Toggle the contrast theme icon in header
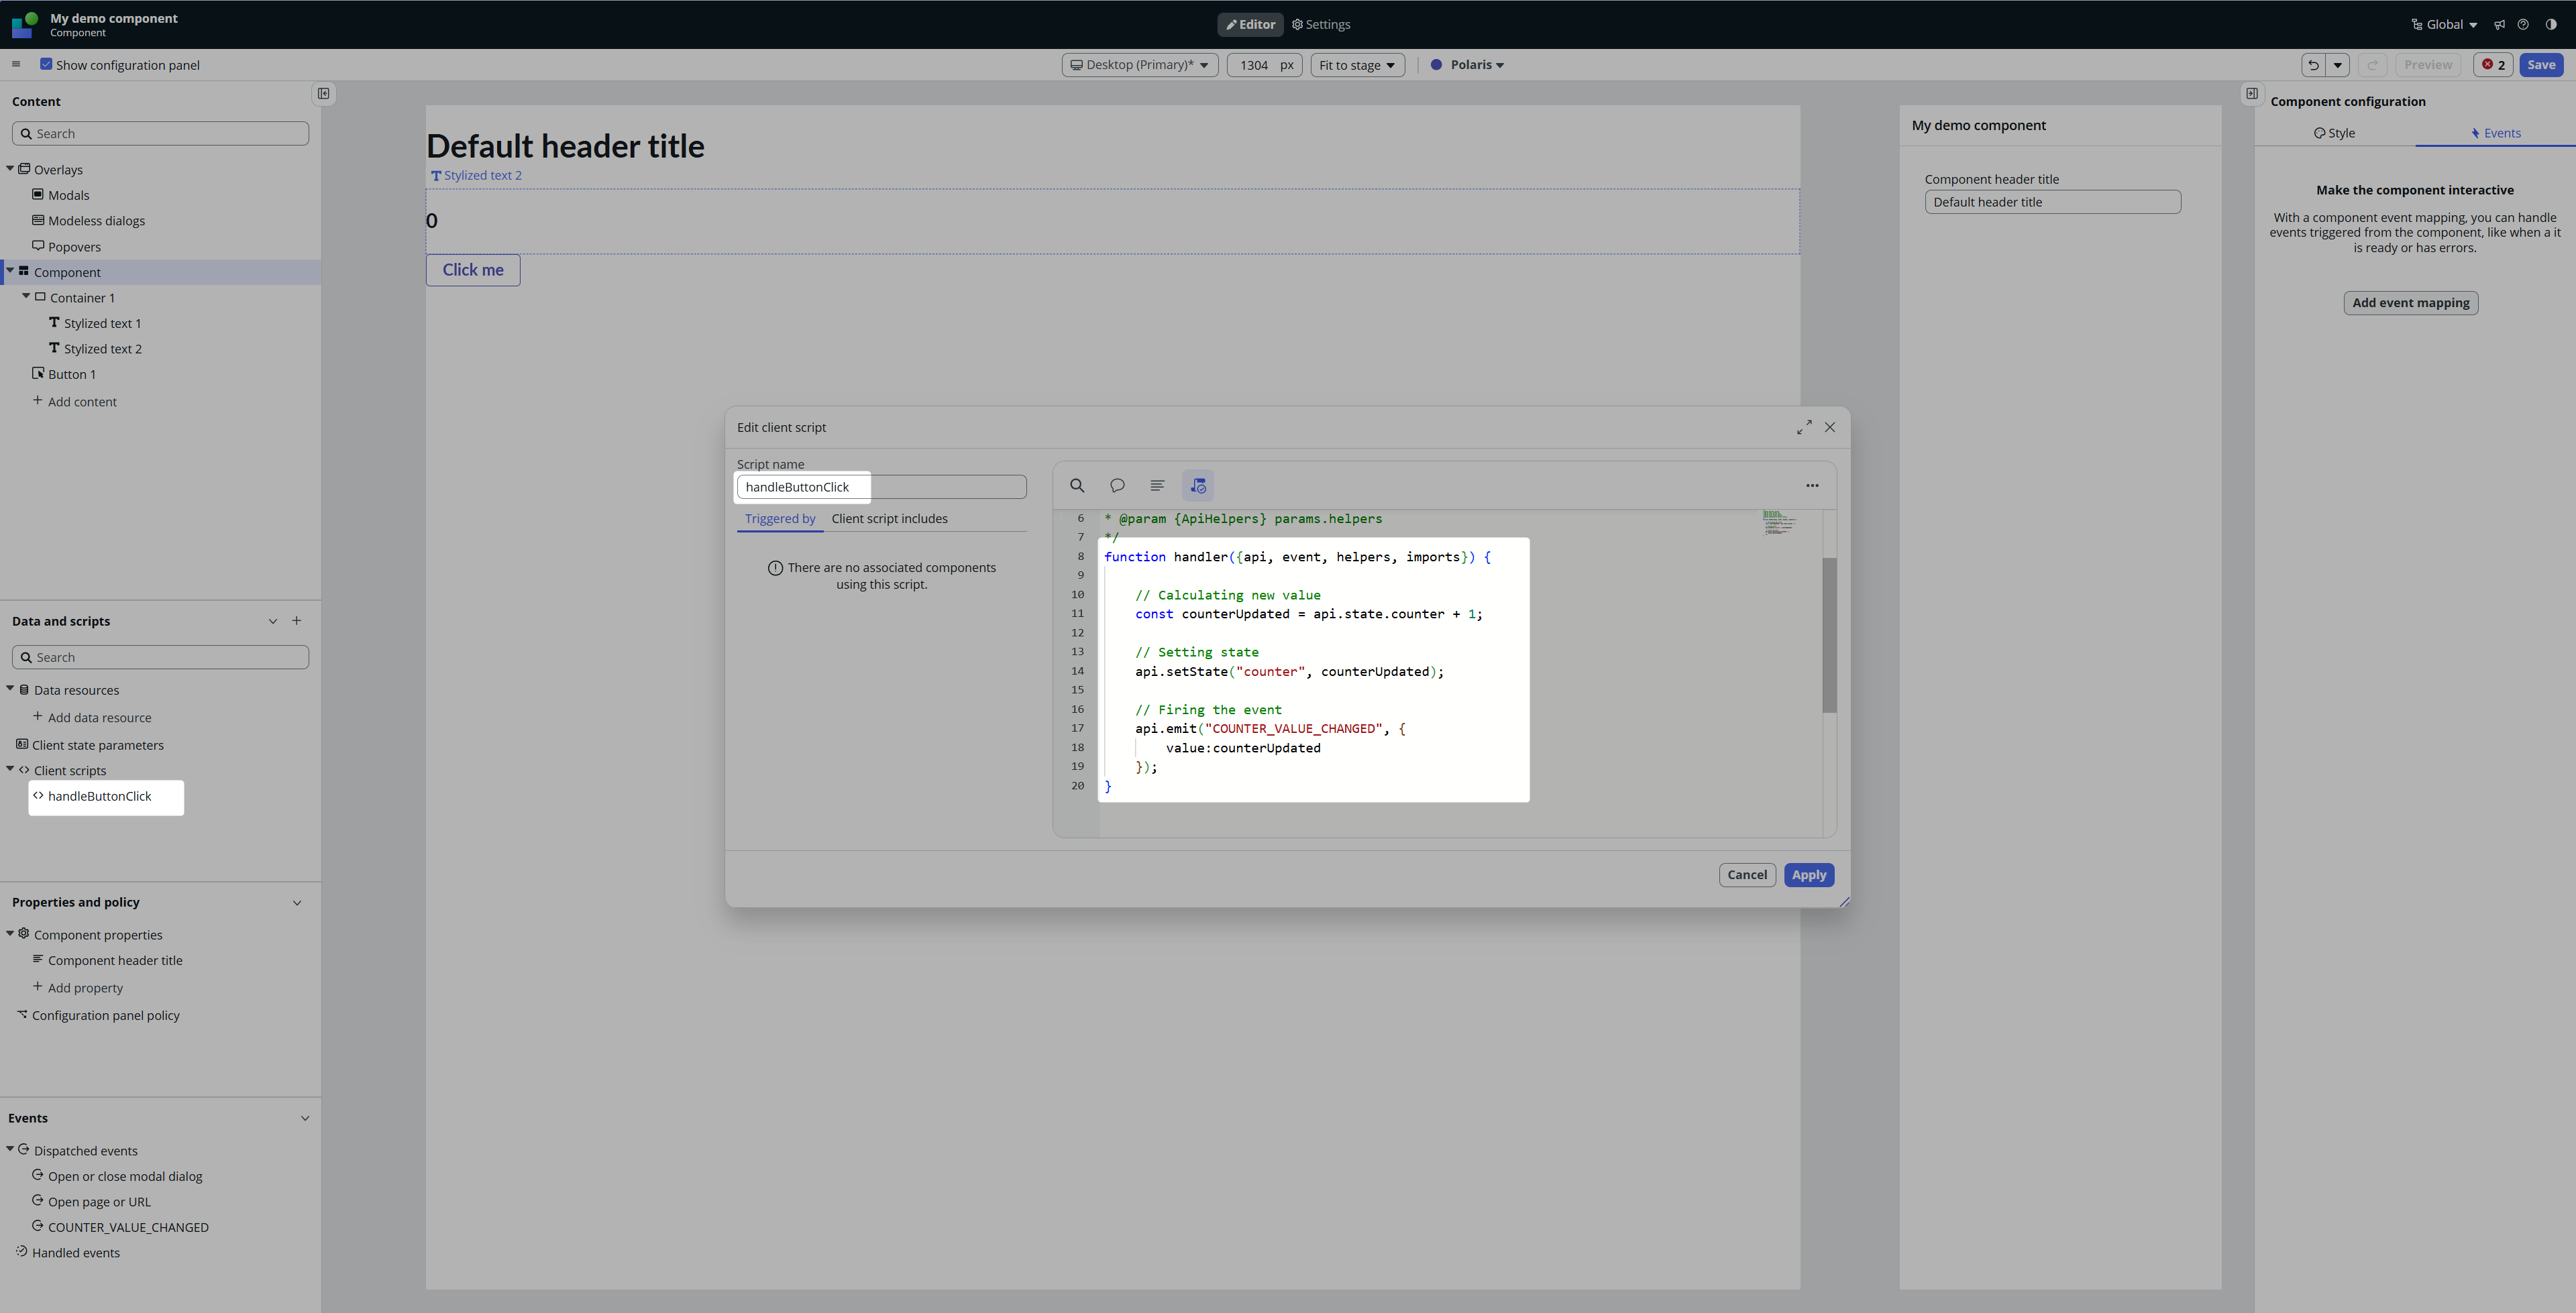The image size is (2576, 1313). [2551, 25]
